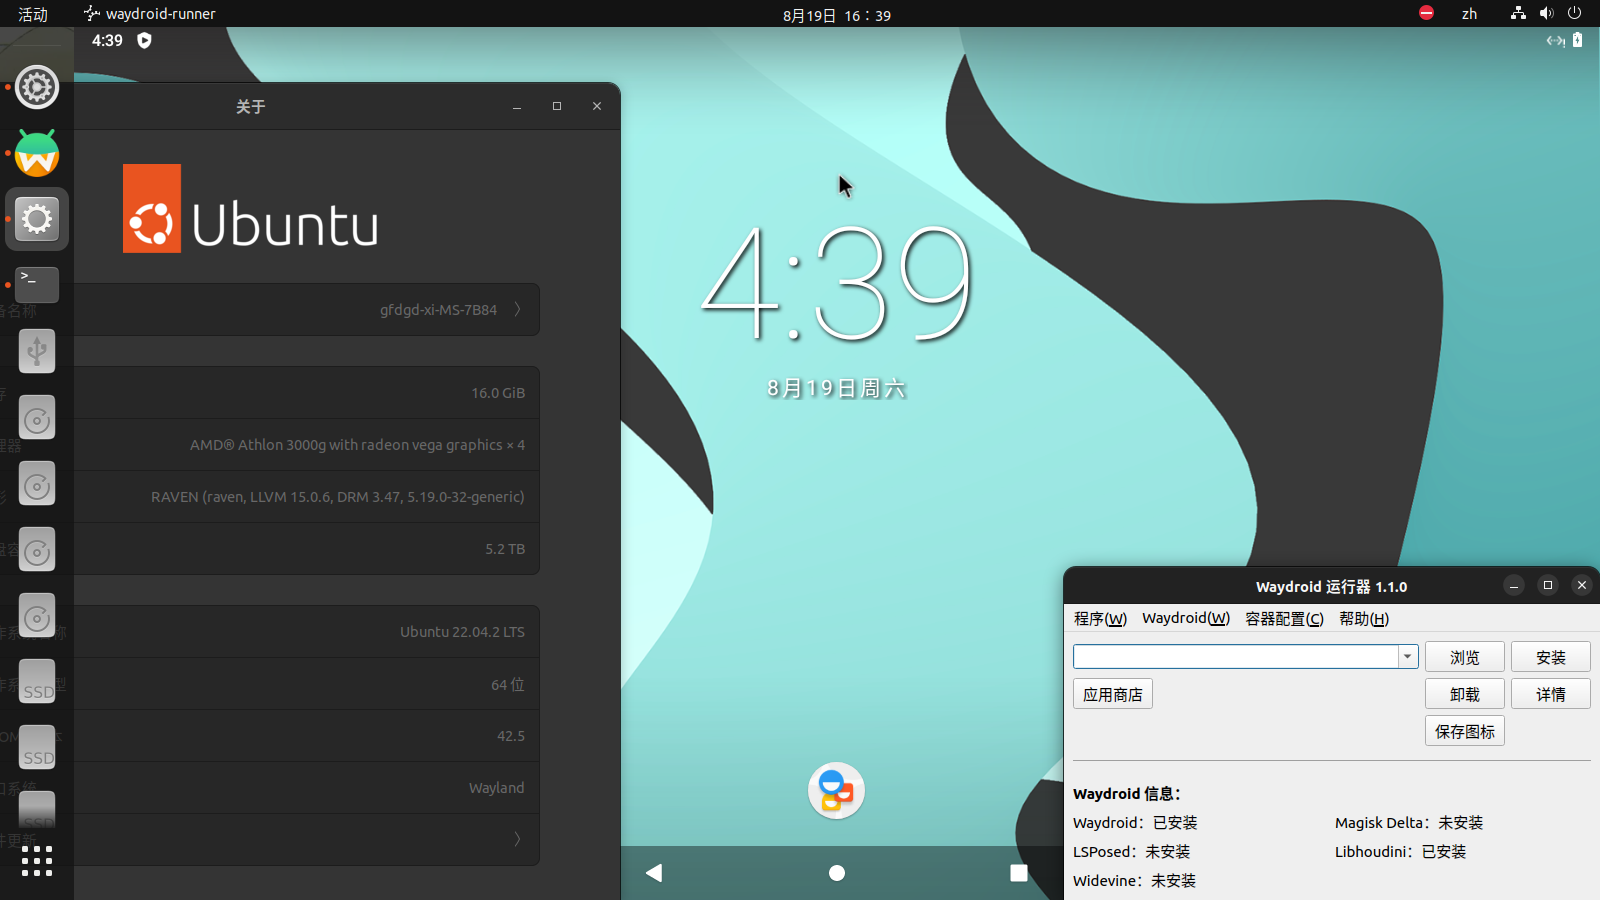Click 应用商店 app store button
Screen dimensions: 1600x900
(x=1113, y=694)
